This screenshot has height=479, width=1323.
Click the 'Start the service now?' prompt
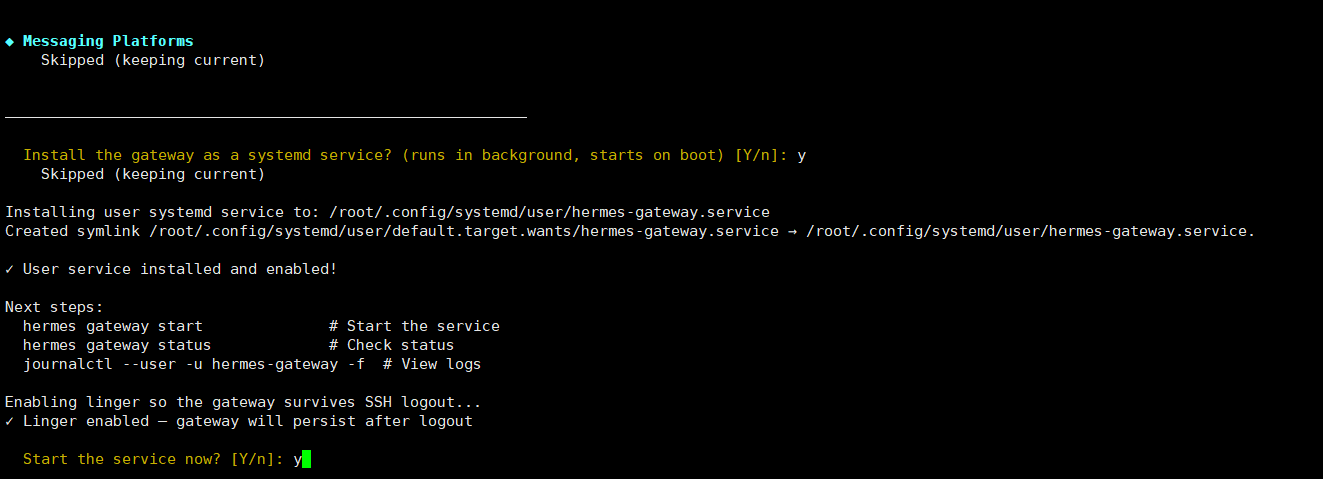[x=122, y=459]
